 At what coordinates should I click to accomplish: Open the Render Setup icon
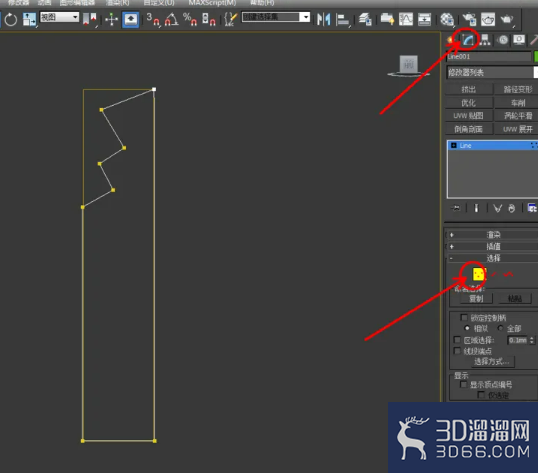click(469, 19)
